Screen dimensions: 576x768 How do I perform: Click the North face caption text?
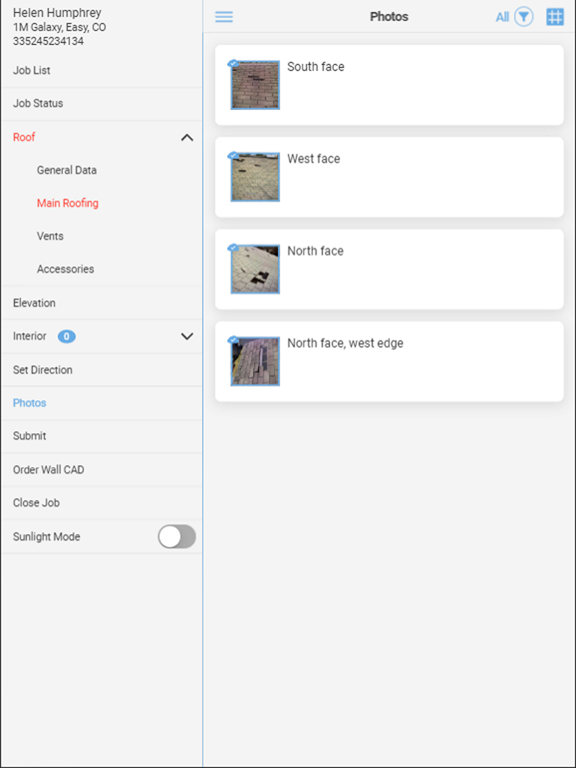[315, 251]
